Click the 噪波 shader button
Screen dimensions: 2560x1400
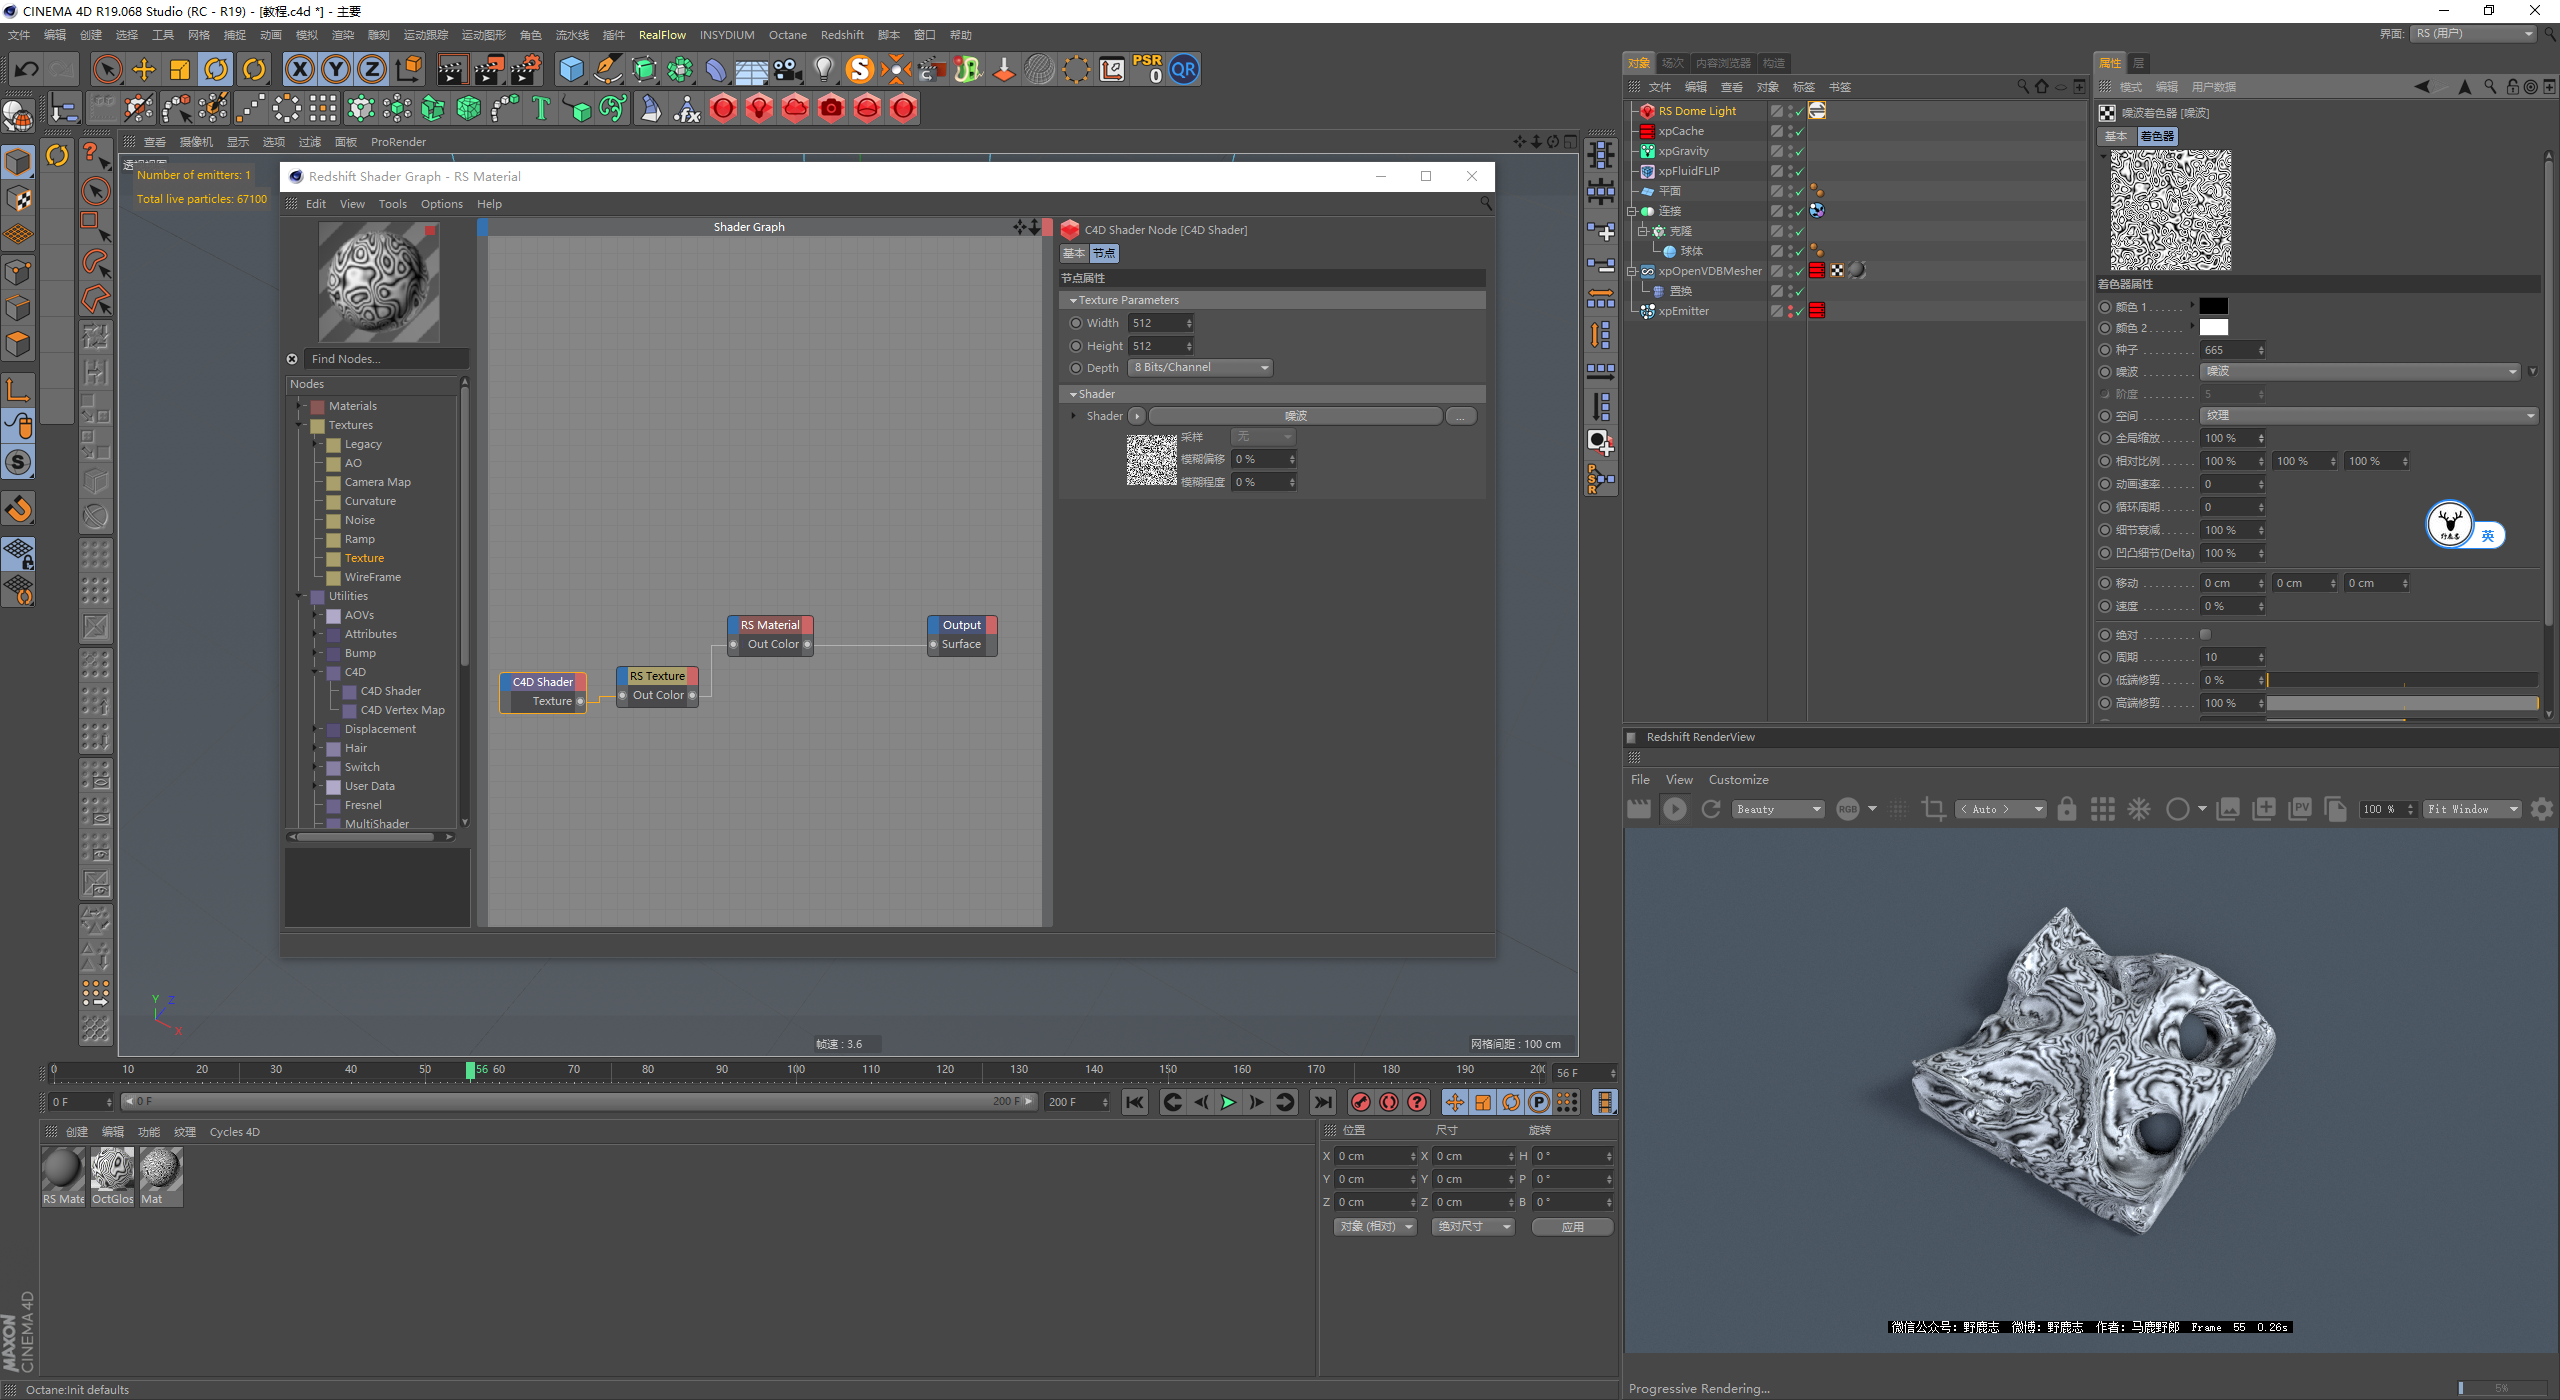(x=1295, y=416)
